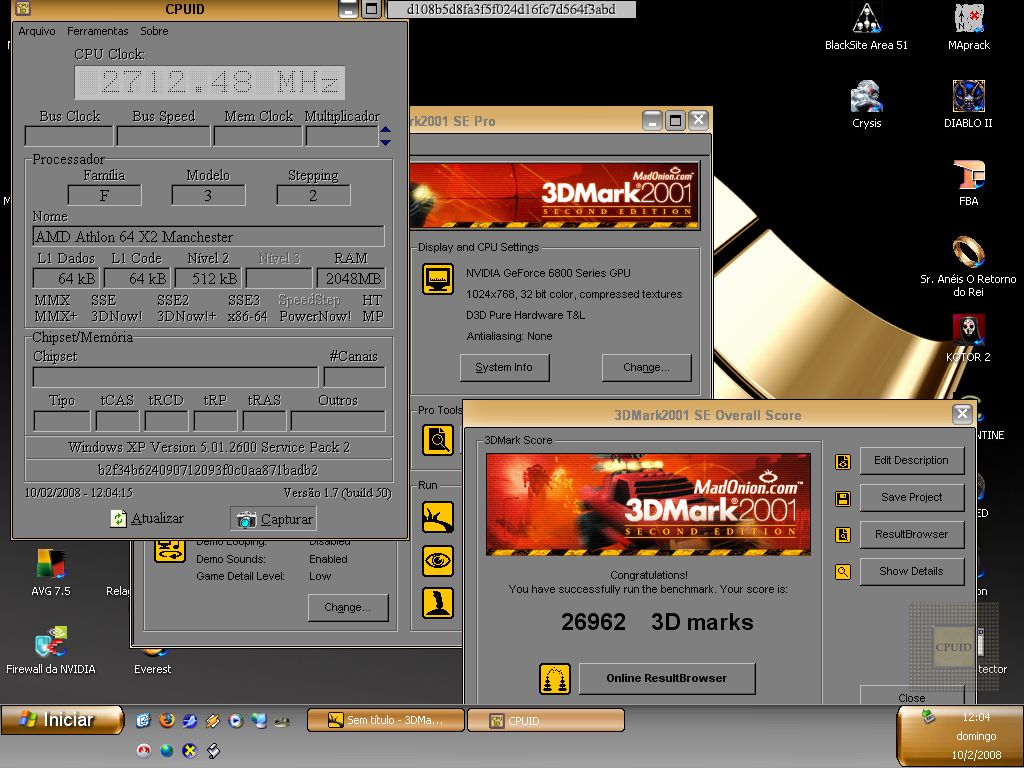Open the Firewall da NVIDIA desktop icon
This screenshot has height=768, width=1024.
51,650
